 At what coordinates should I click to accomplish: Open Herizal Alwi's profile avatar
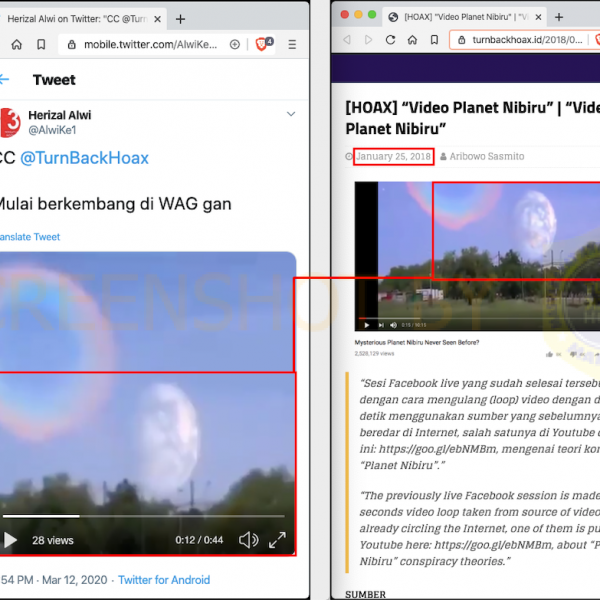tap(10, 122)
